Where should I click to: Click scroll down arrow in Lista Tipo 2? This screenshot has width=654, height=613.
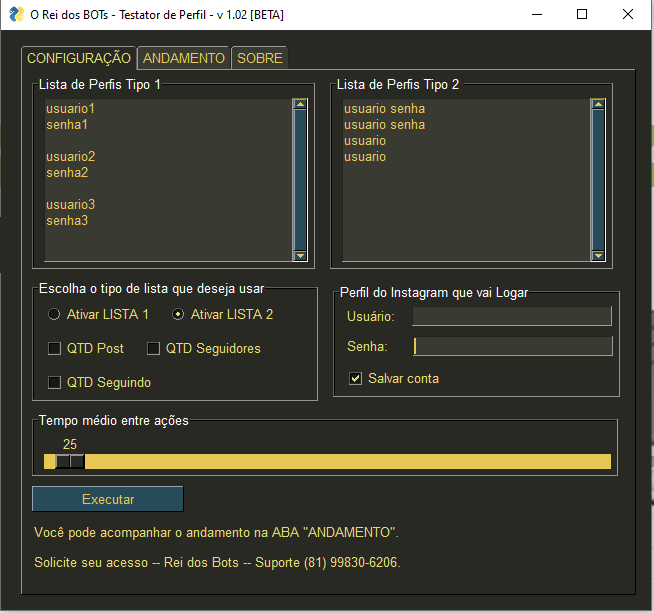tap(598, 256)
